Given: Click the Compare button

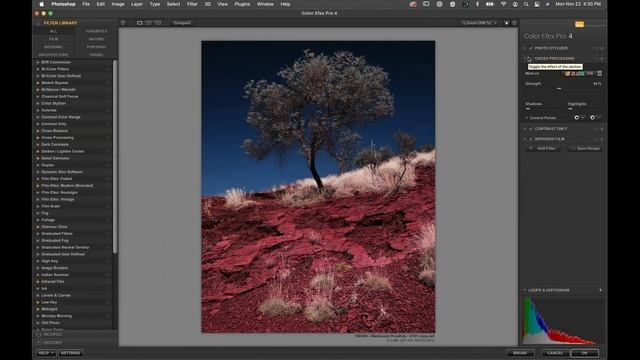Looking at the screenshot, I should (182, 23).
